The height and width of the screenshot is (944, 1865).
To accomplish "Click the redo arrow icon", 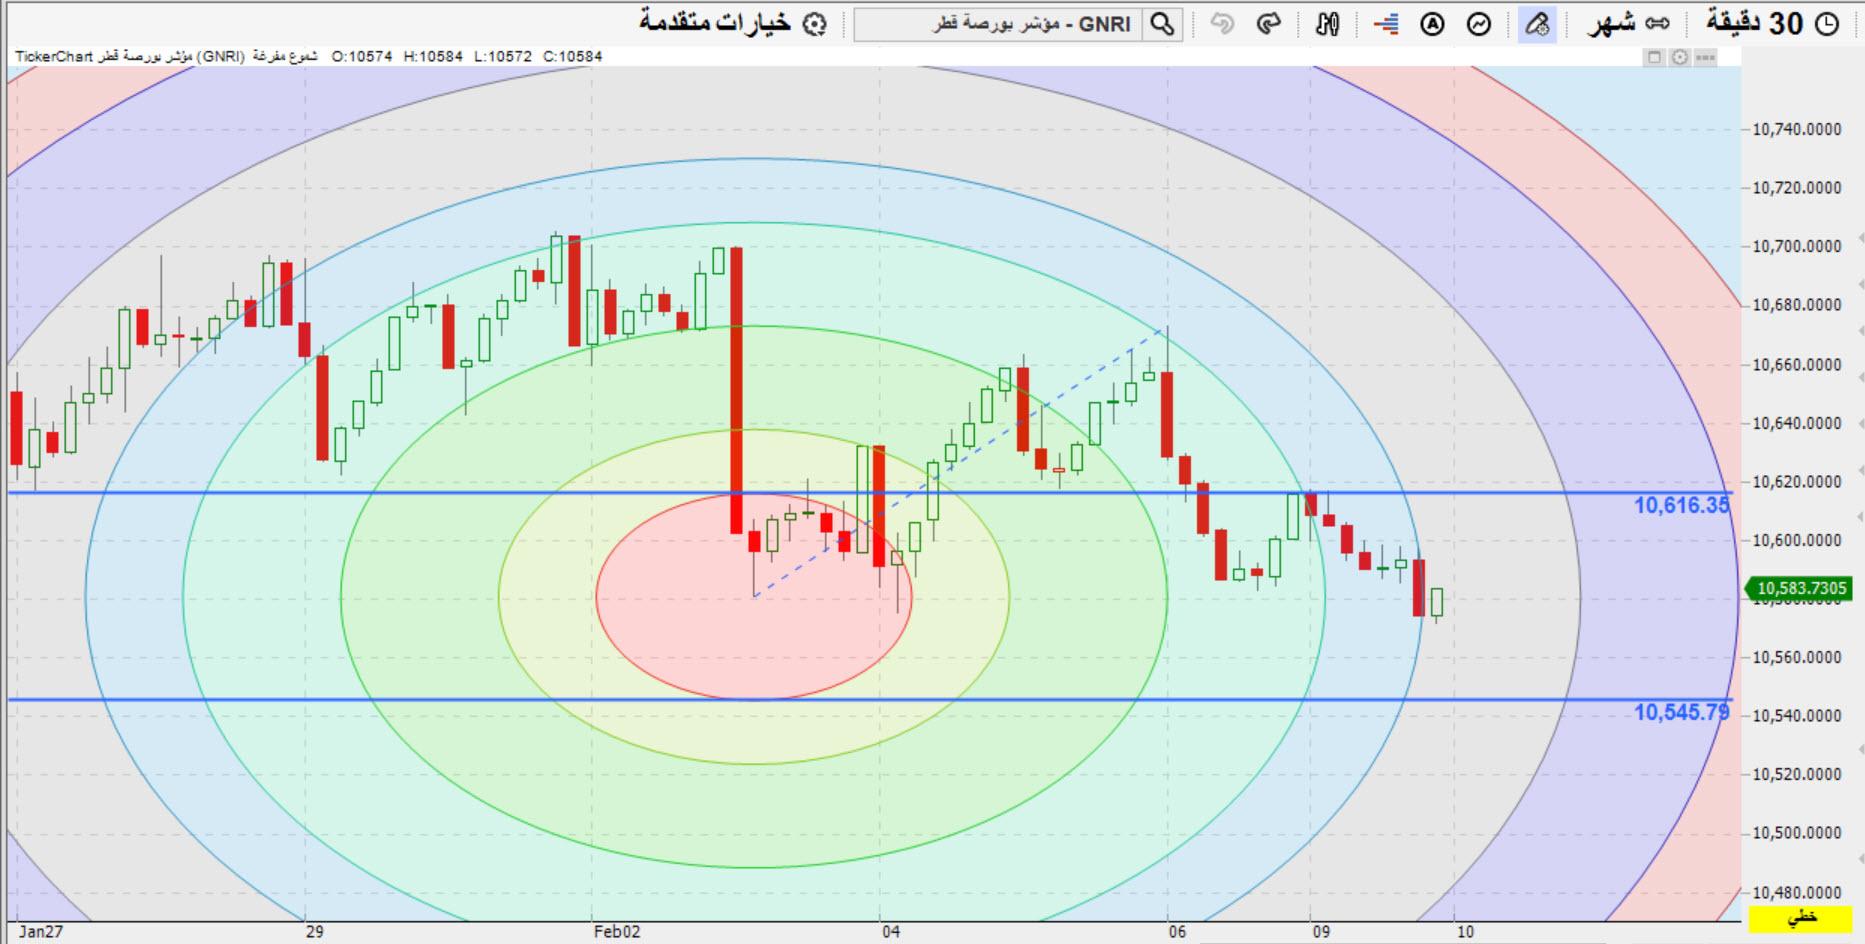I will pyautogui.click(x=1269, y=23).
